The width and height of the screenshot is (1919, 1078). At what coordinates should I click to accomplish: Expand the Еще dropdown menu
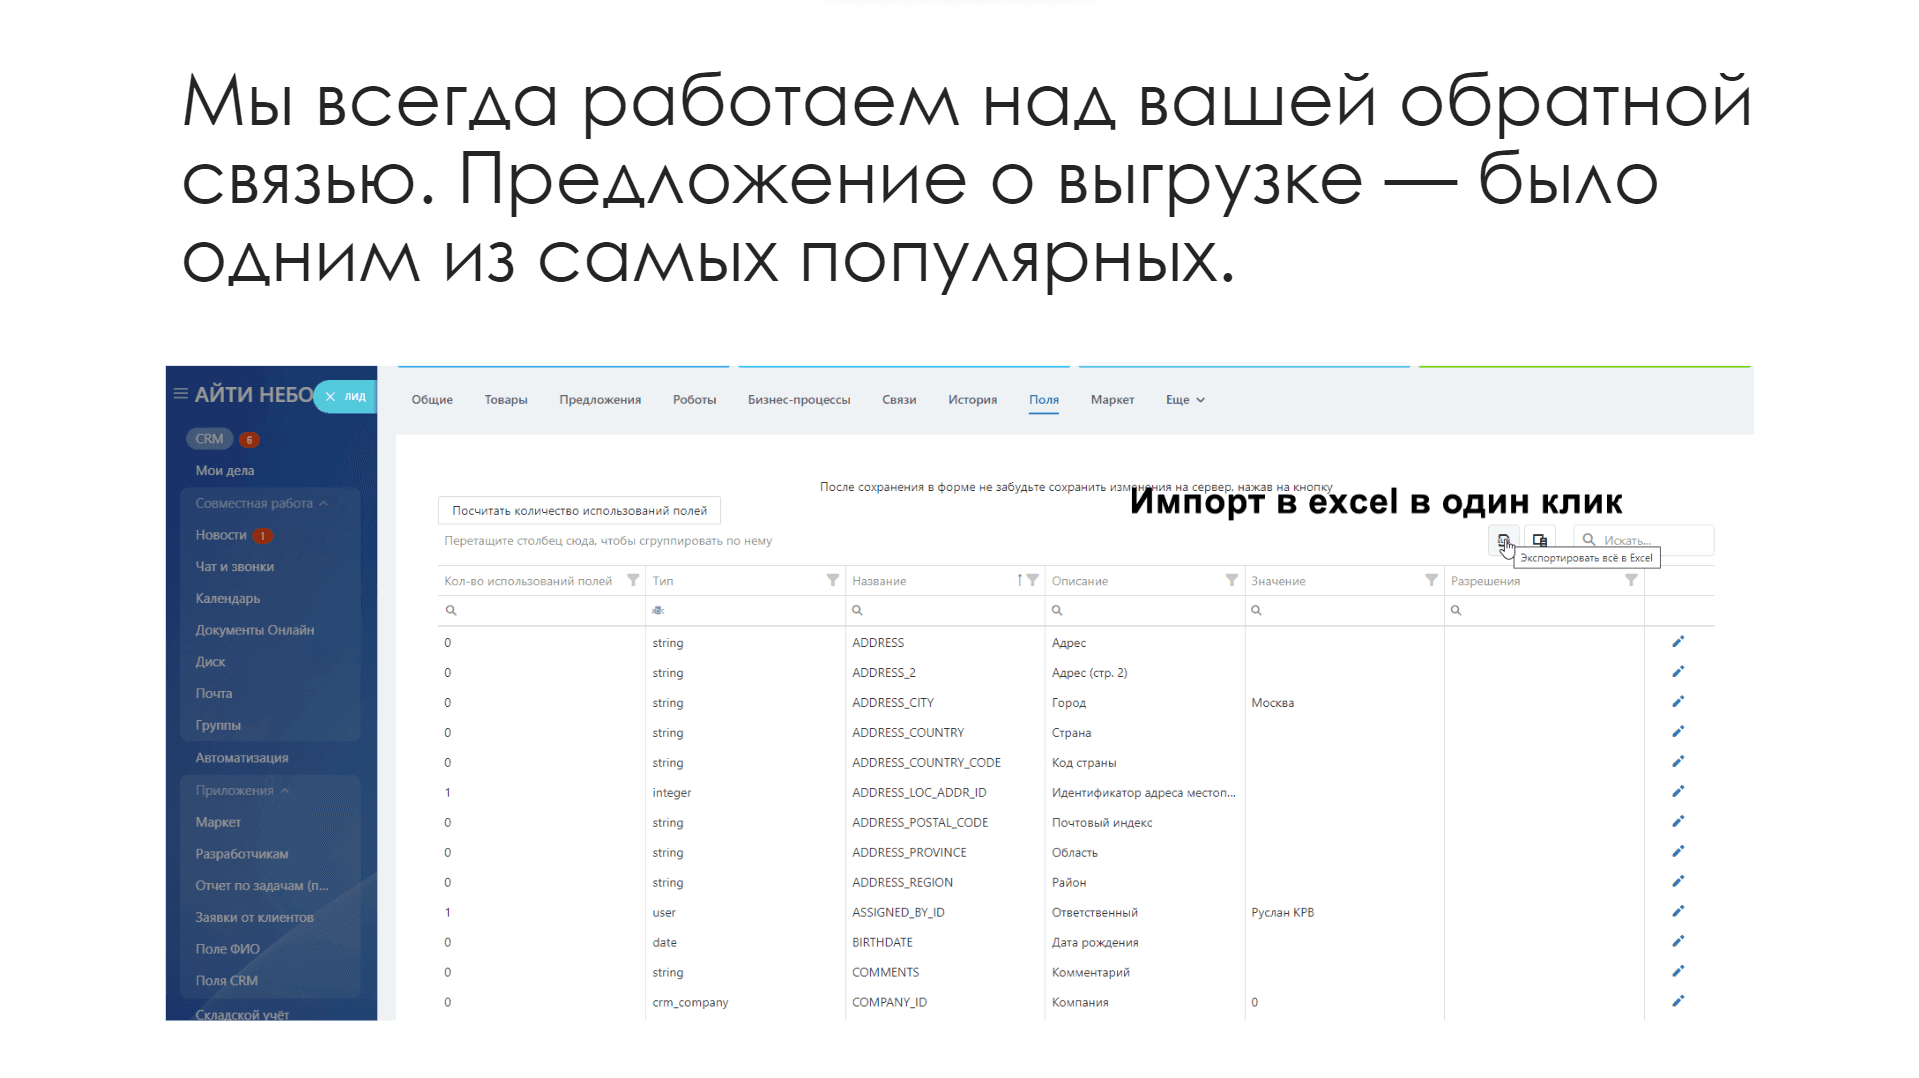click(x=1185, y=400)
